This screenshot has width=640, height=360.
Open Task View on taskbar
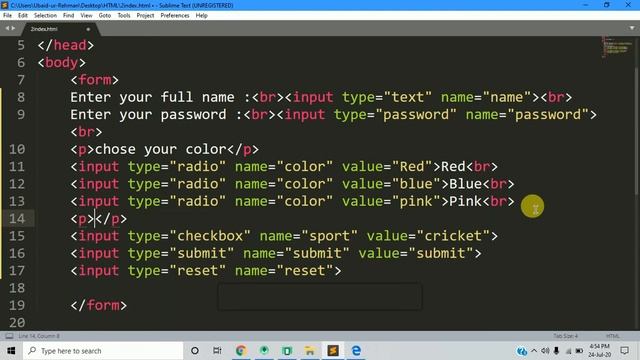point(217,351)
